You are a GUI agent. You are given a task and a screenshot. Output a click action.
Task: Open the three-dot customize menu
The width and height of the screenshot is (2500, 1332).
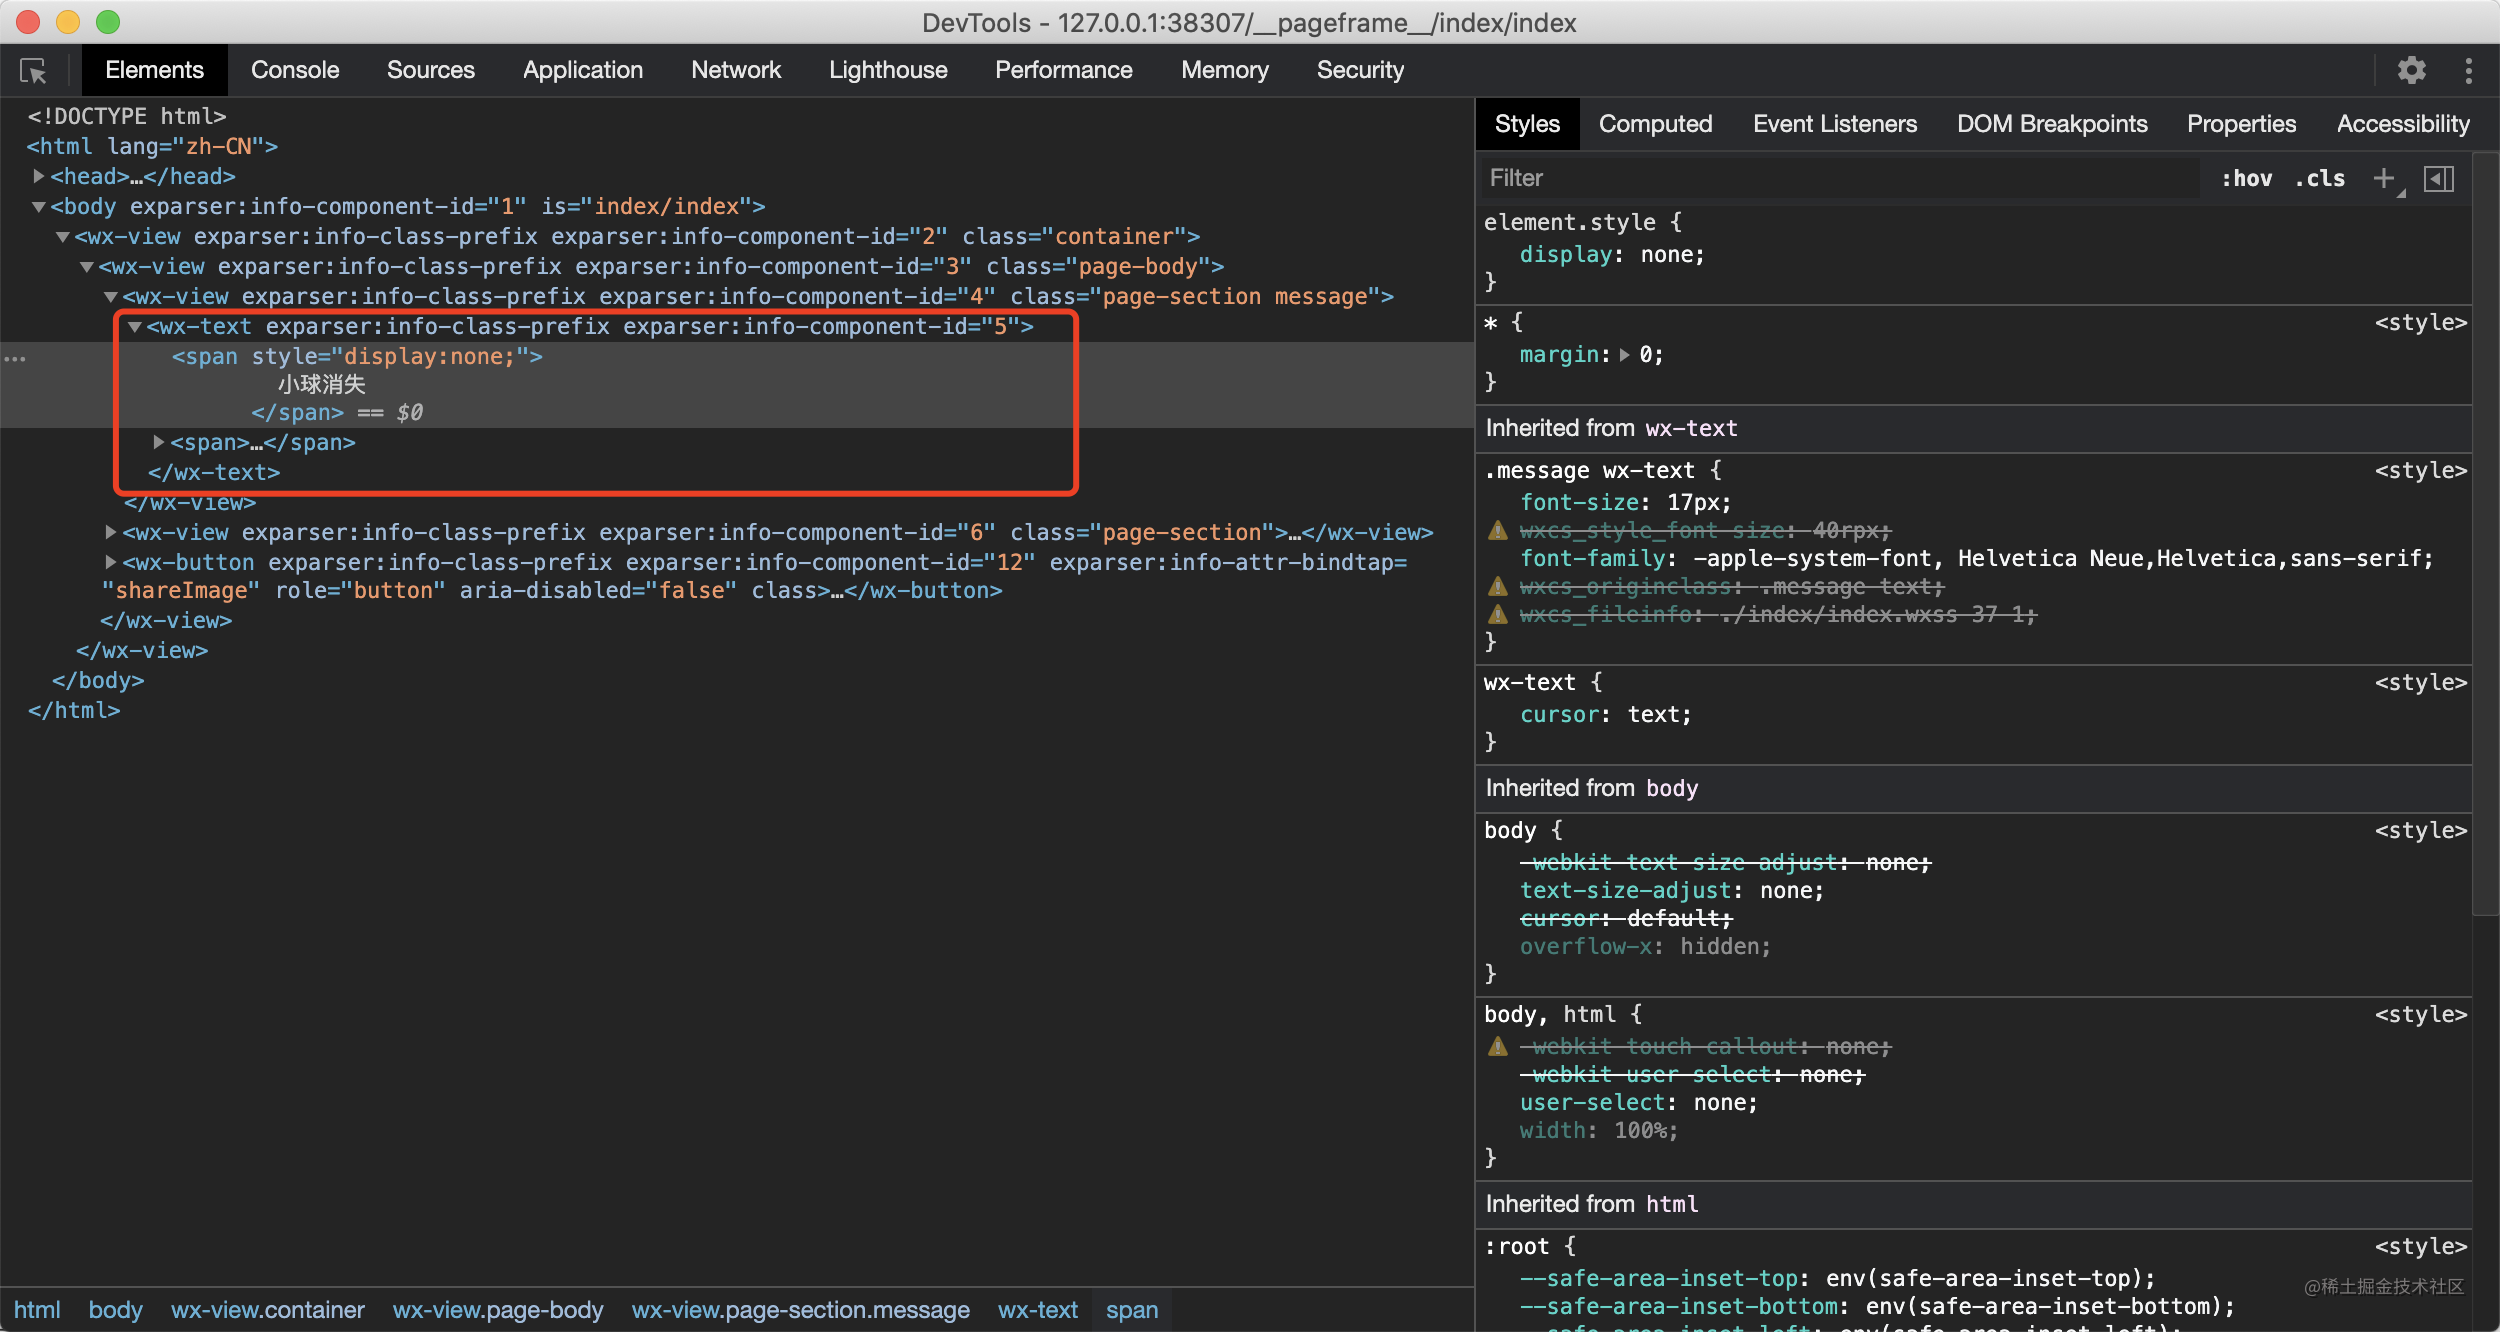pyautogui.click(x=2468, y=70)
